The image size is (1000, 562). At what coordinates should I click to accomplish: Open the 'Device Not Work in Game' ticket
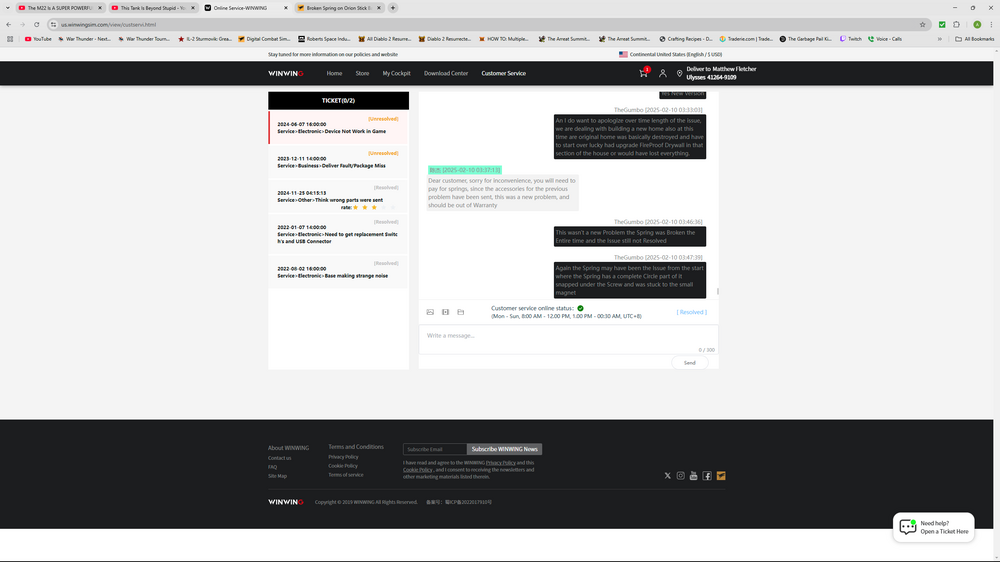338,128
